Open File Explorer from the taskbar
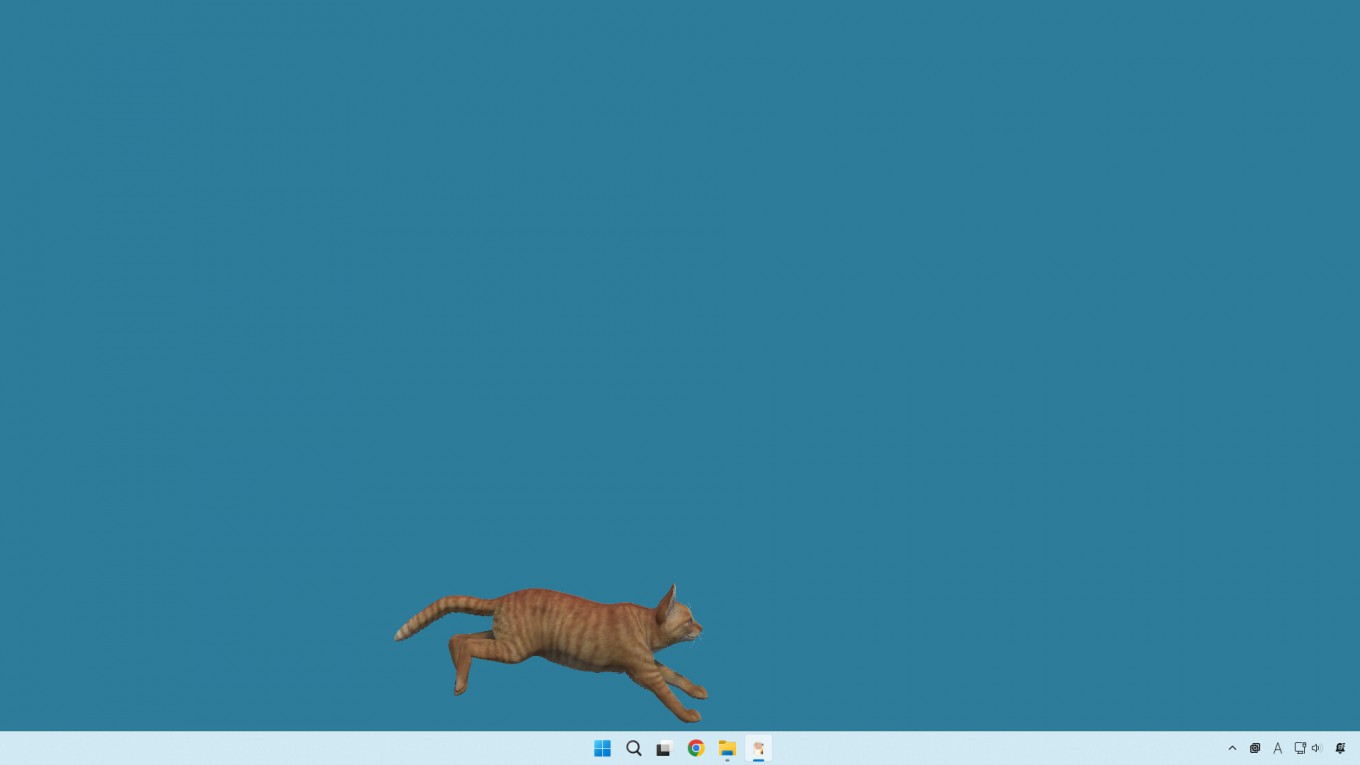Viewport: 1360px width, 765px height. point(727,748)
